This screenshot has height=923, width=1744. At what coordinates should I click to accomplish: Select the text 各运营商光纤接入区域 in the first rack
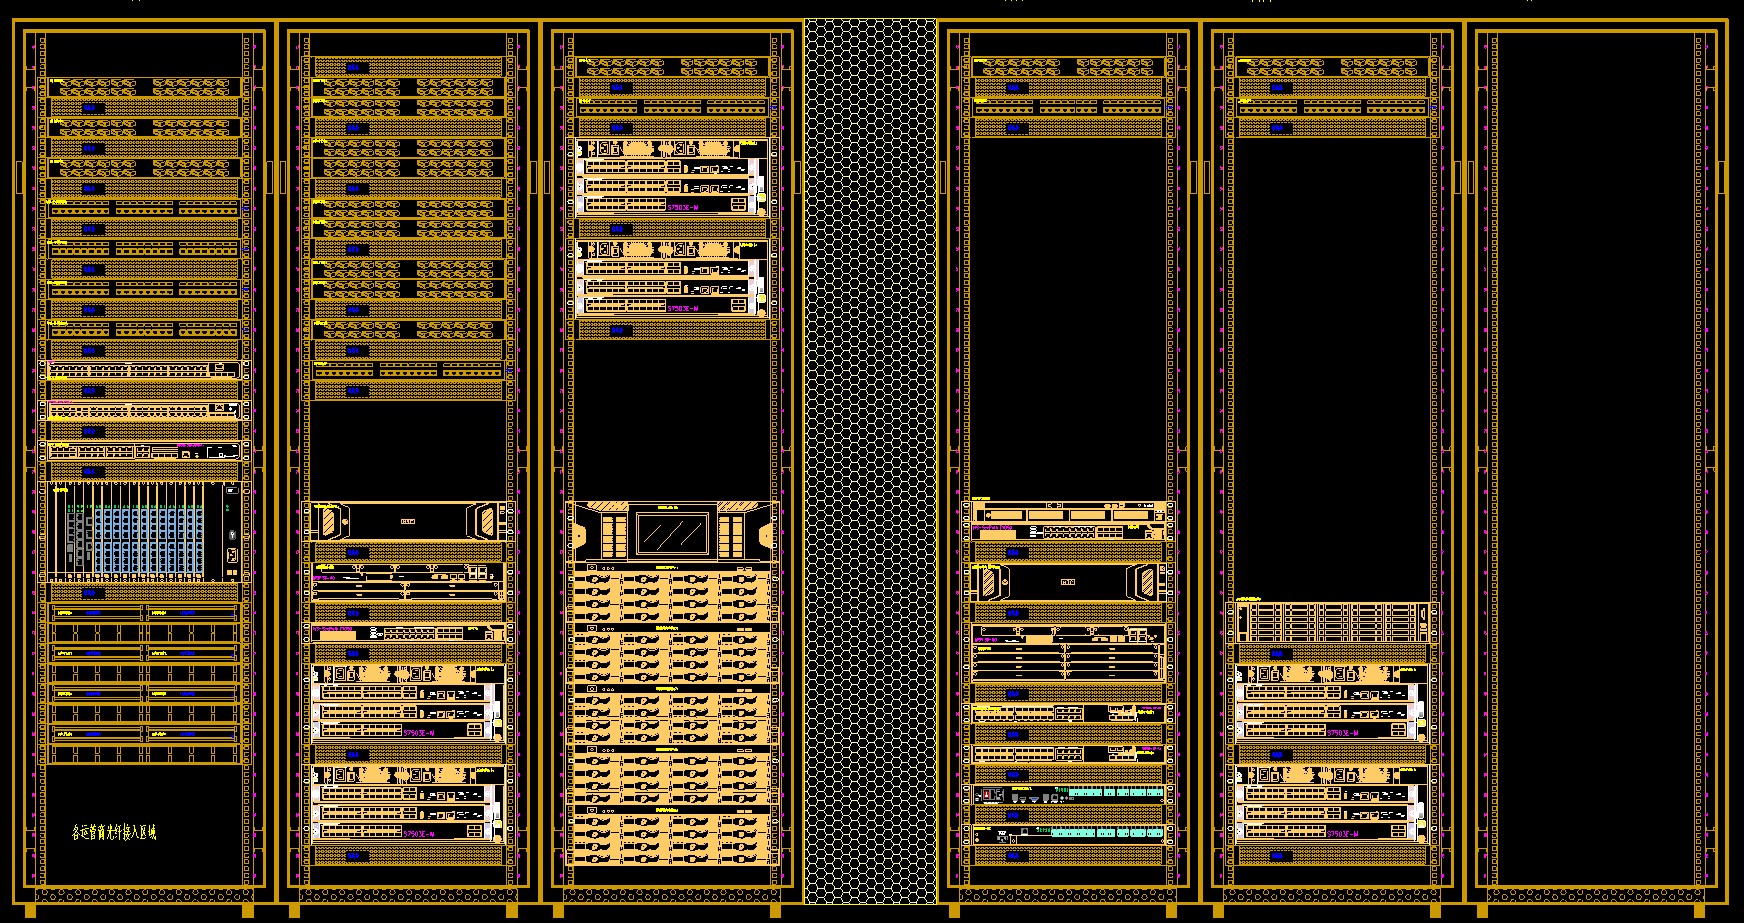click(114, 832)
